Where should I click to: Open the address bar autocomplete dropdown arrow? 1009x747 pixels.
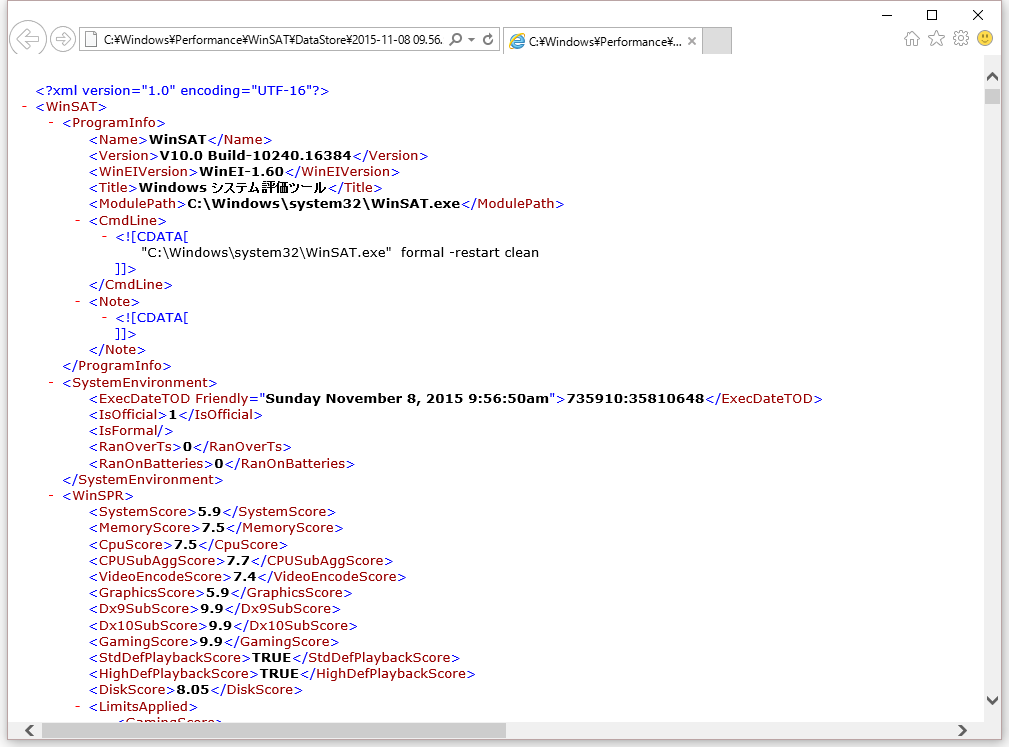[472, 39]
